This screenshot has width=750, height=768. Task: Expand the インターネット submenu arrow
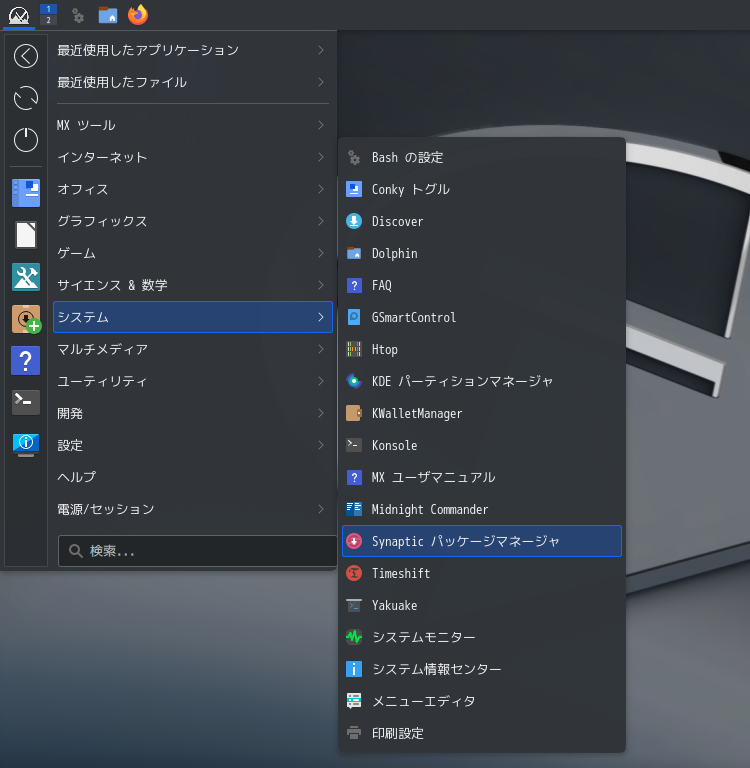pos(321,157)
